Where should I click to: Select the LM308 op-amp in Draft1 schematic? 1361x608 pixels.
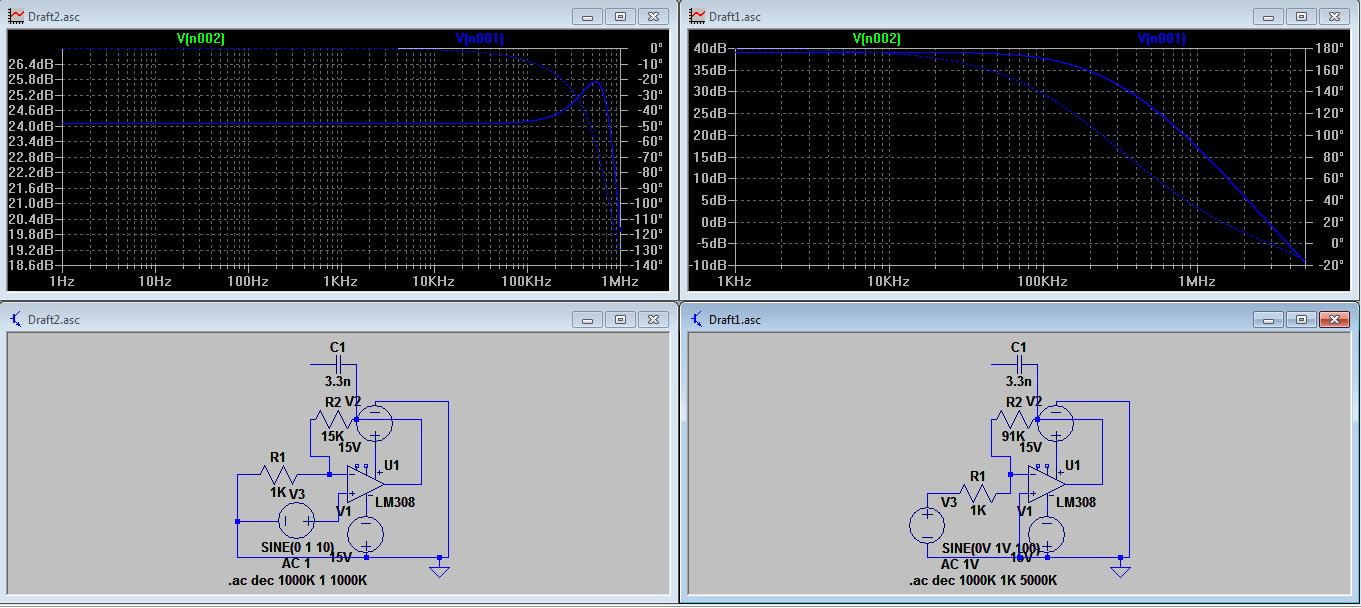click(x=1043, y=484)
